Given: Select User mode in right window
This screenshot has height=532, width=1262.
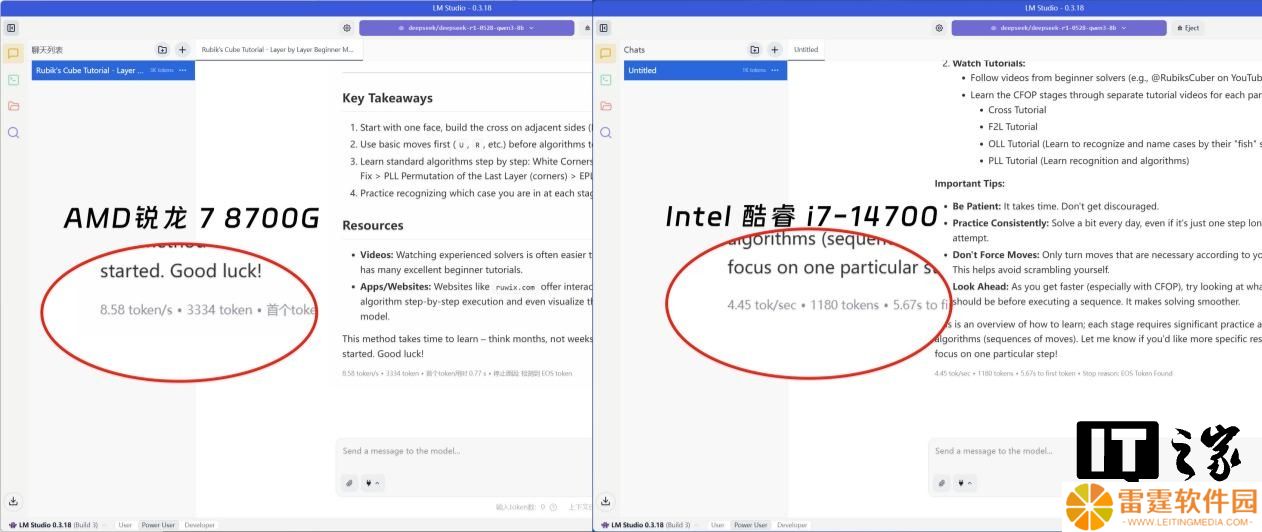Looking at the screenshot, I should click(717, 525).
